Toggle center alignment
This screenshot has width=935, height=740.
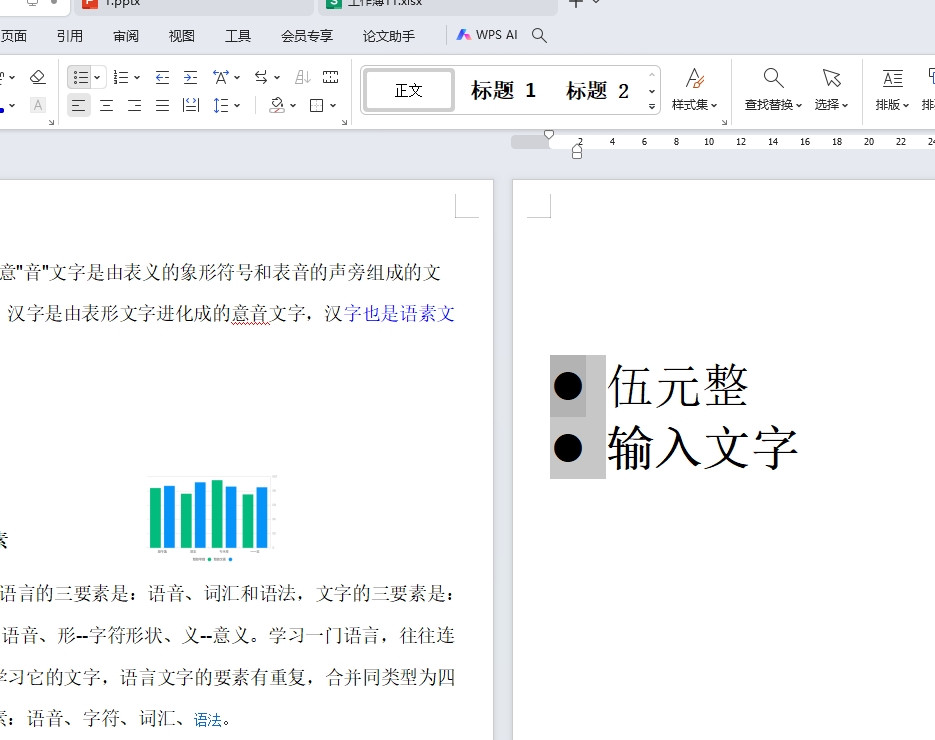coord(107,106)
